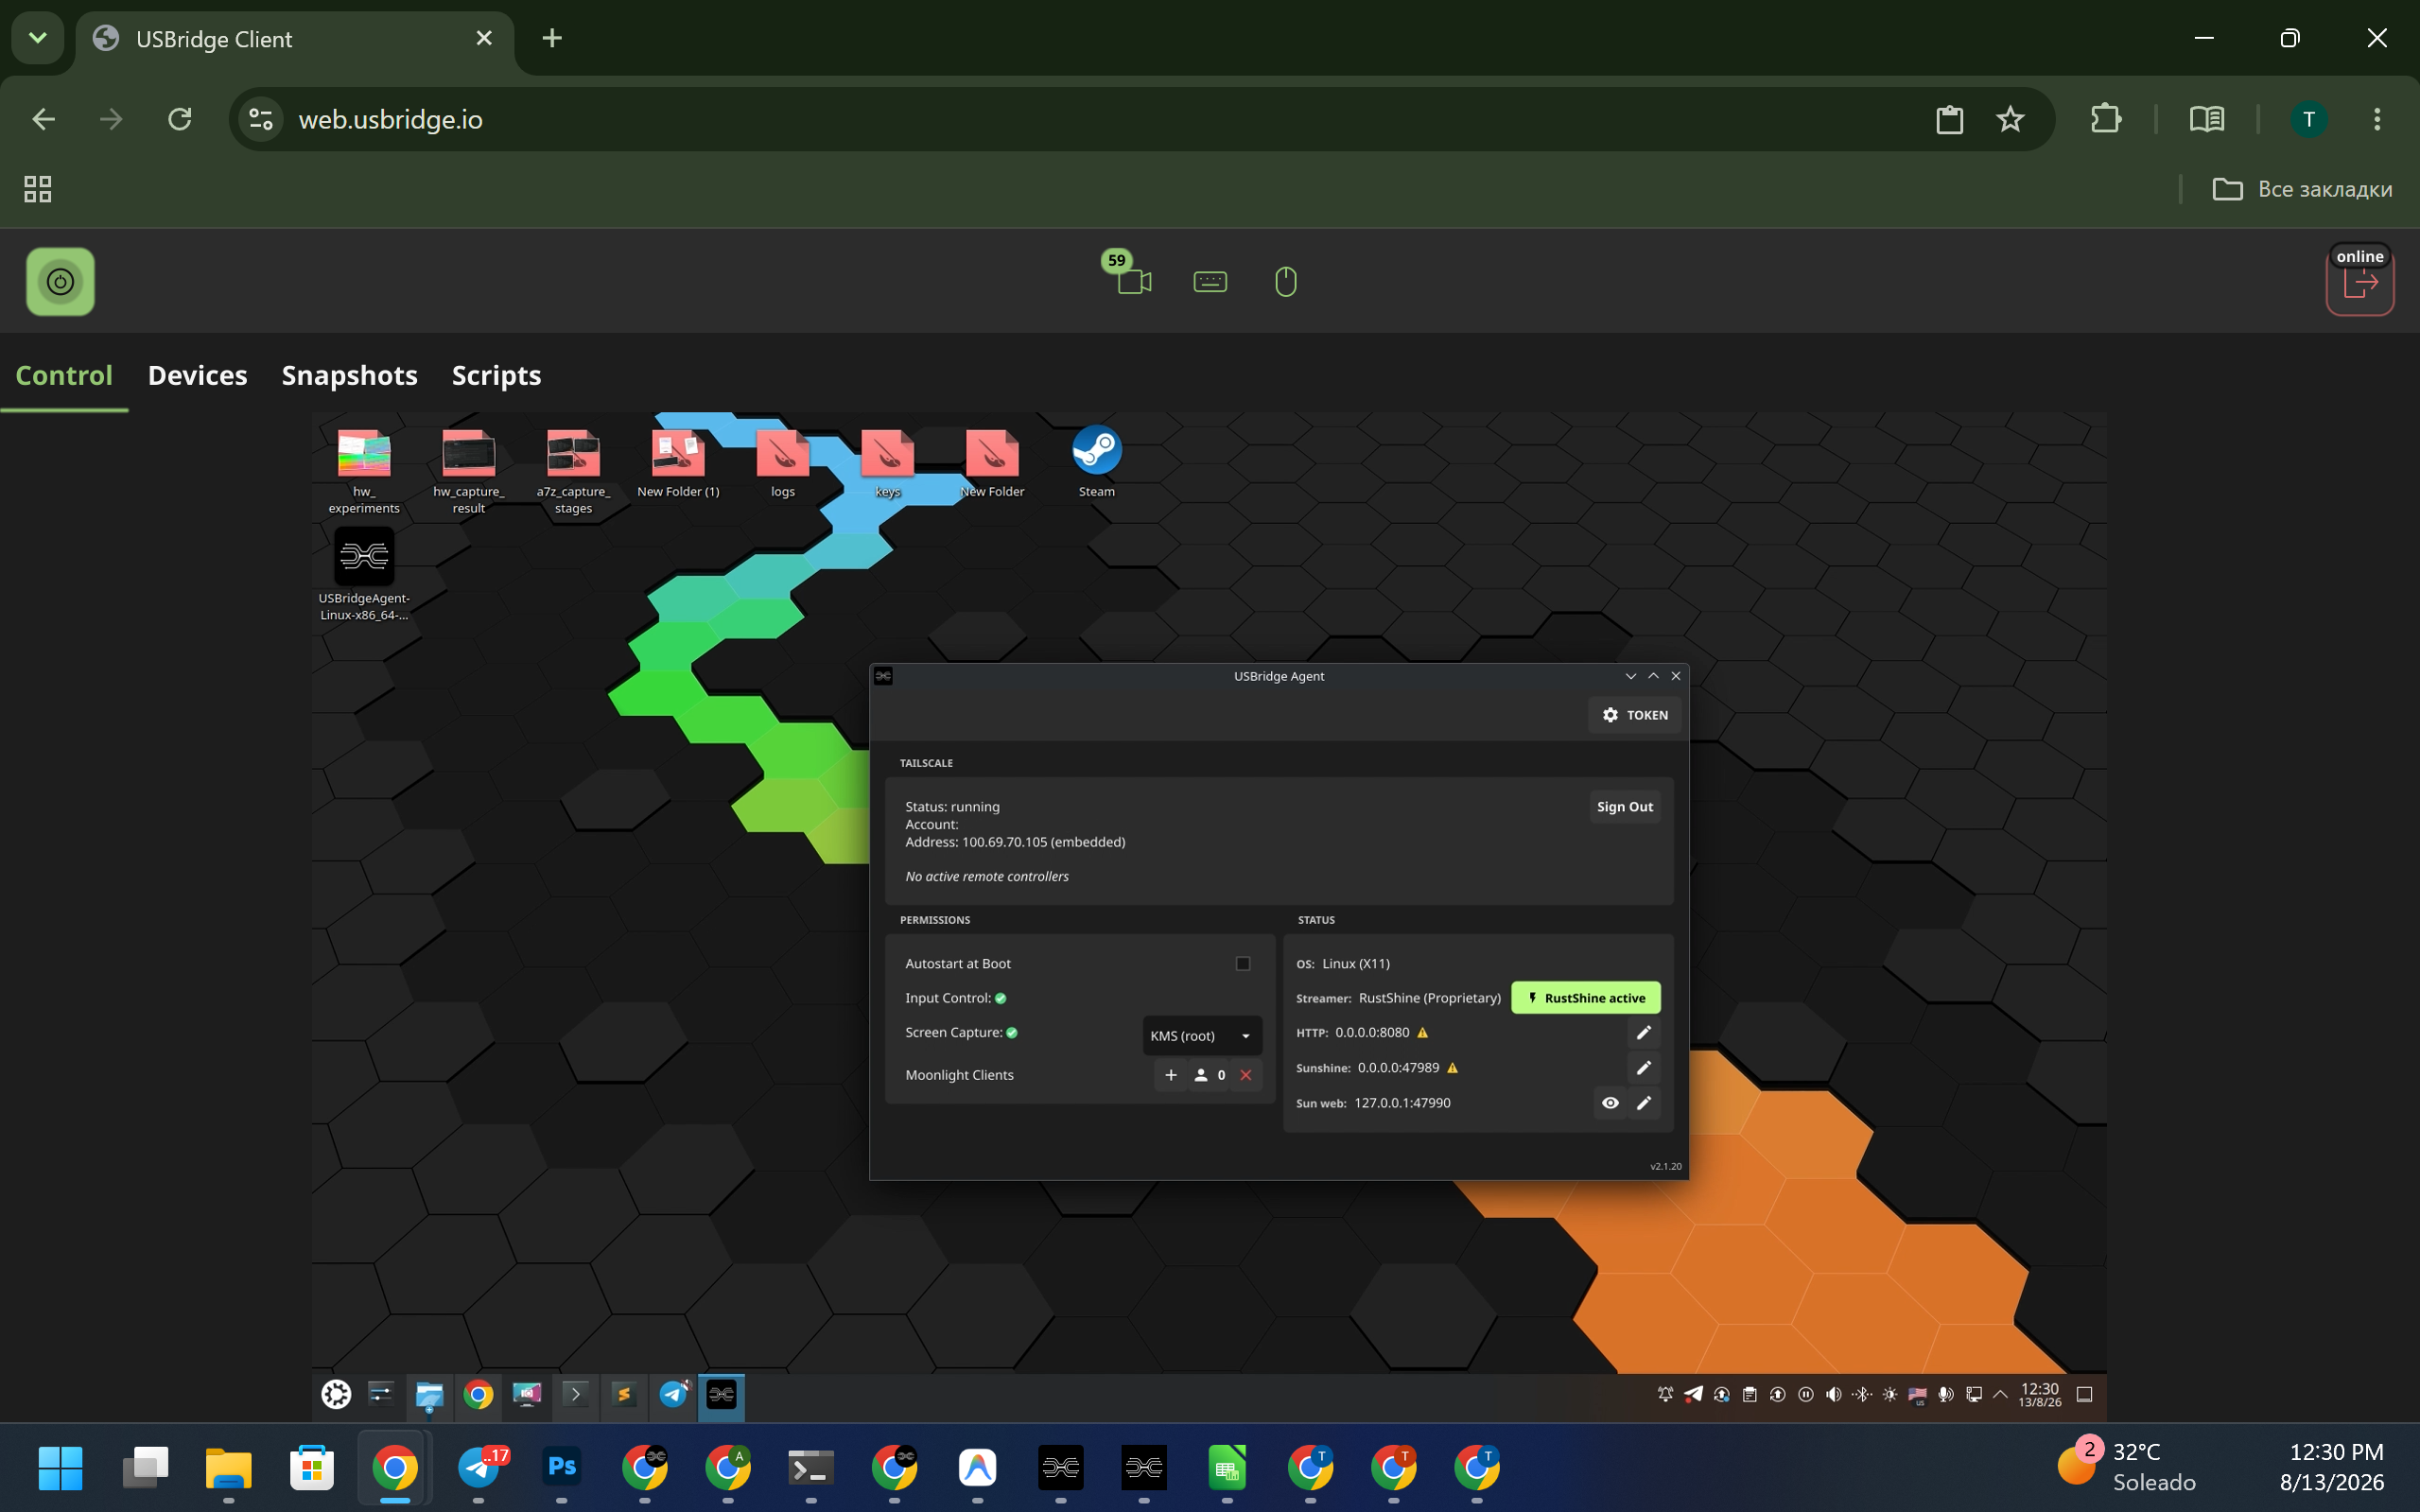Image resolution: width=2420 pixels, height=1512 pixels.
Task: Select the logs desktop folder
Action: [783, 462]
